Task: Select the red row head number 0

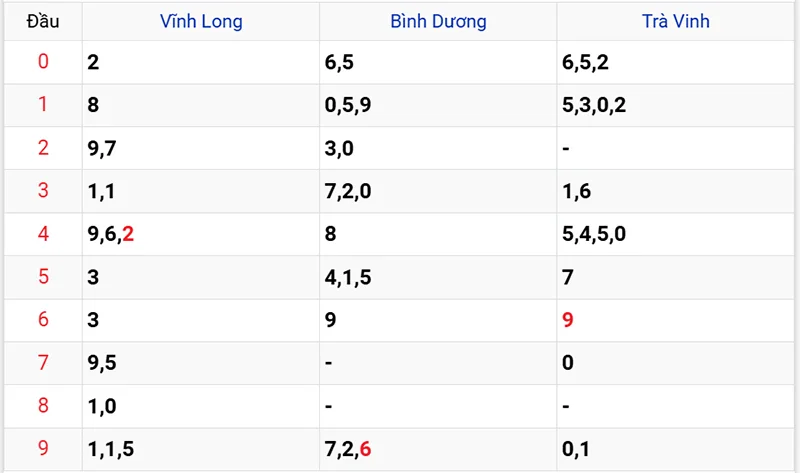Action: (43, 62)
